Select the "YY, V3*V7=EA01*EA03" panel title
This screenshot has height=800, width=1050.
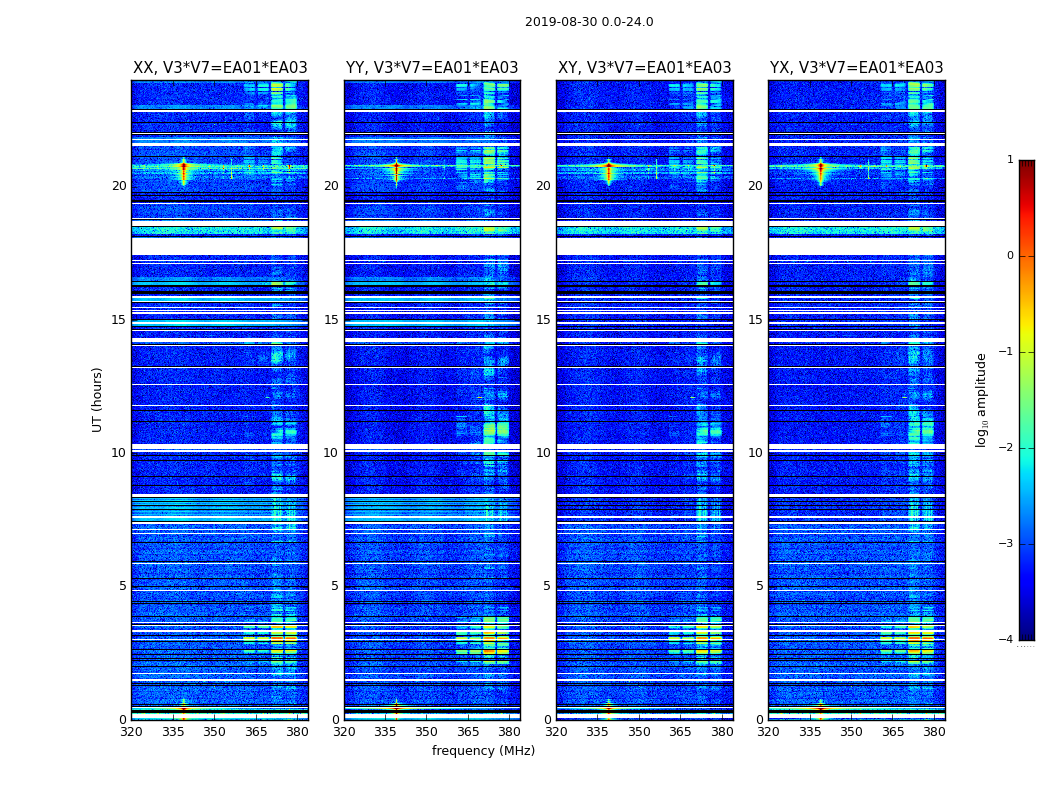pos(432,68)
